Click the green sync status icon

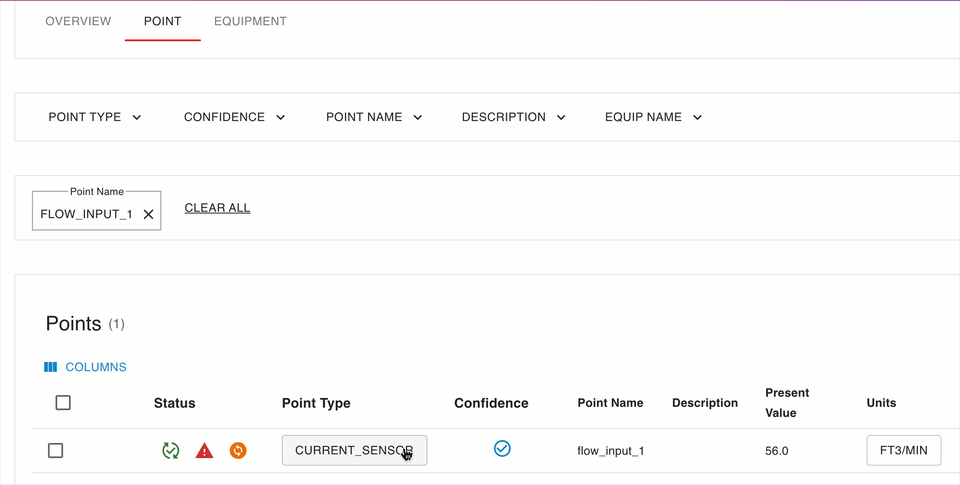(170, 451)
